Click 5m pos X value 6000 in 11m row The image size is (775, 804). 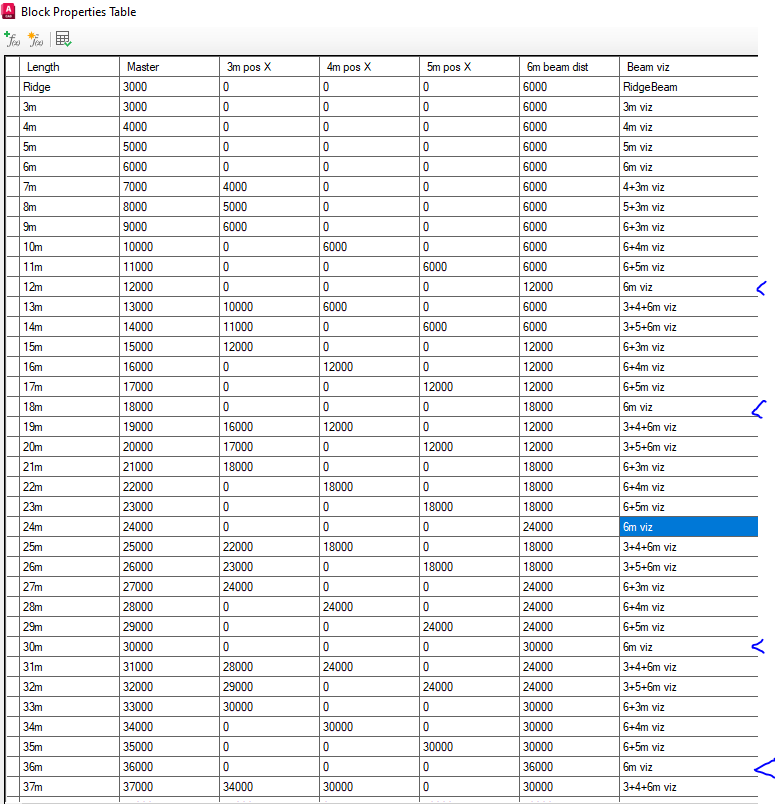coord(469,267)
